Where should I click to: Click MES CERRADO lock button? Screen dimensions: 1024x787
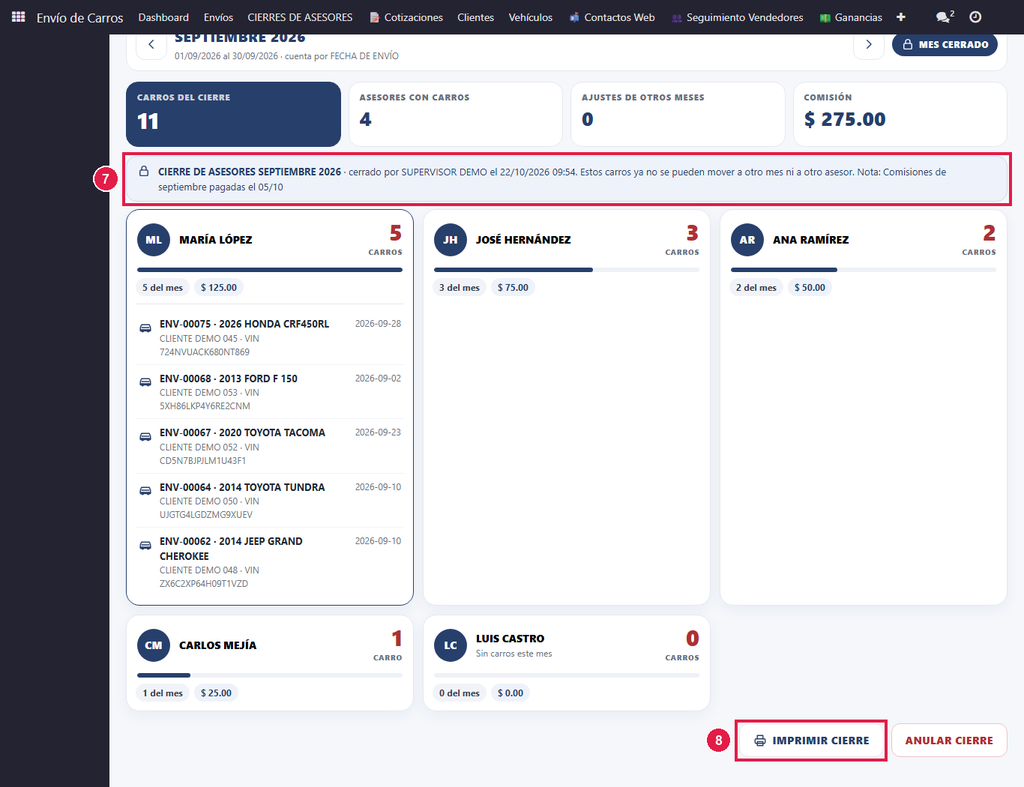click(945, 44)
